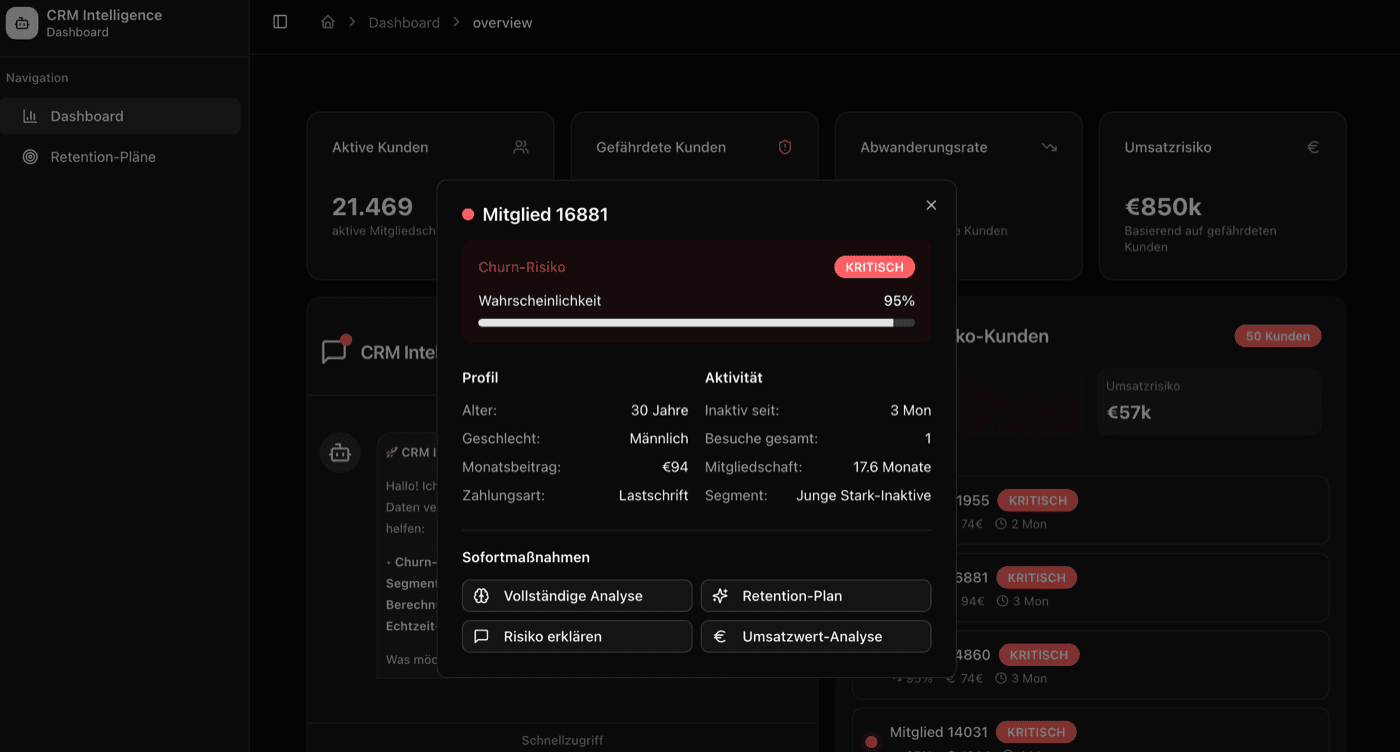Click the chat bot avatar icon
This screenshot has height=752, width=1400.
(340, 453)
